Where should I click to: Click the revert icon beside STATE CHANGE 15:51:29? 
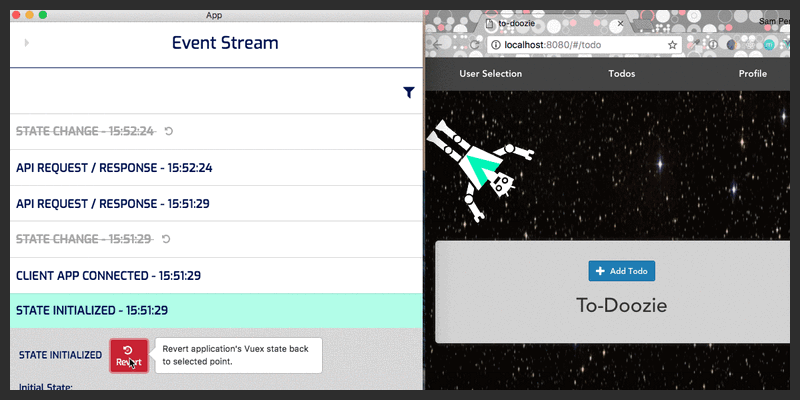[166, 239]
